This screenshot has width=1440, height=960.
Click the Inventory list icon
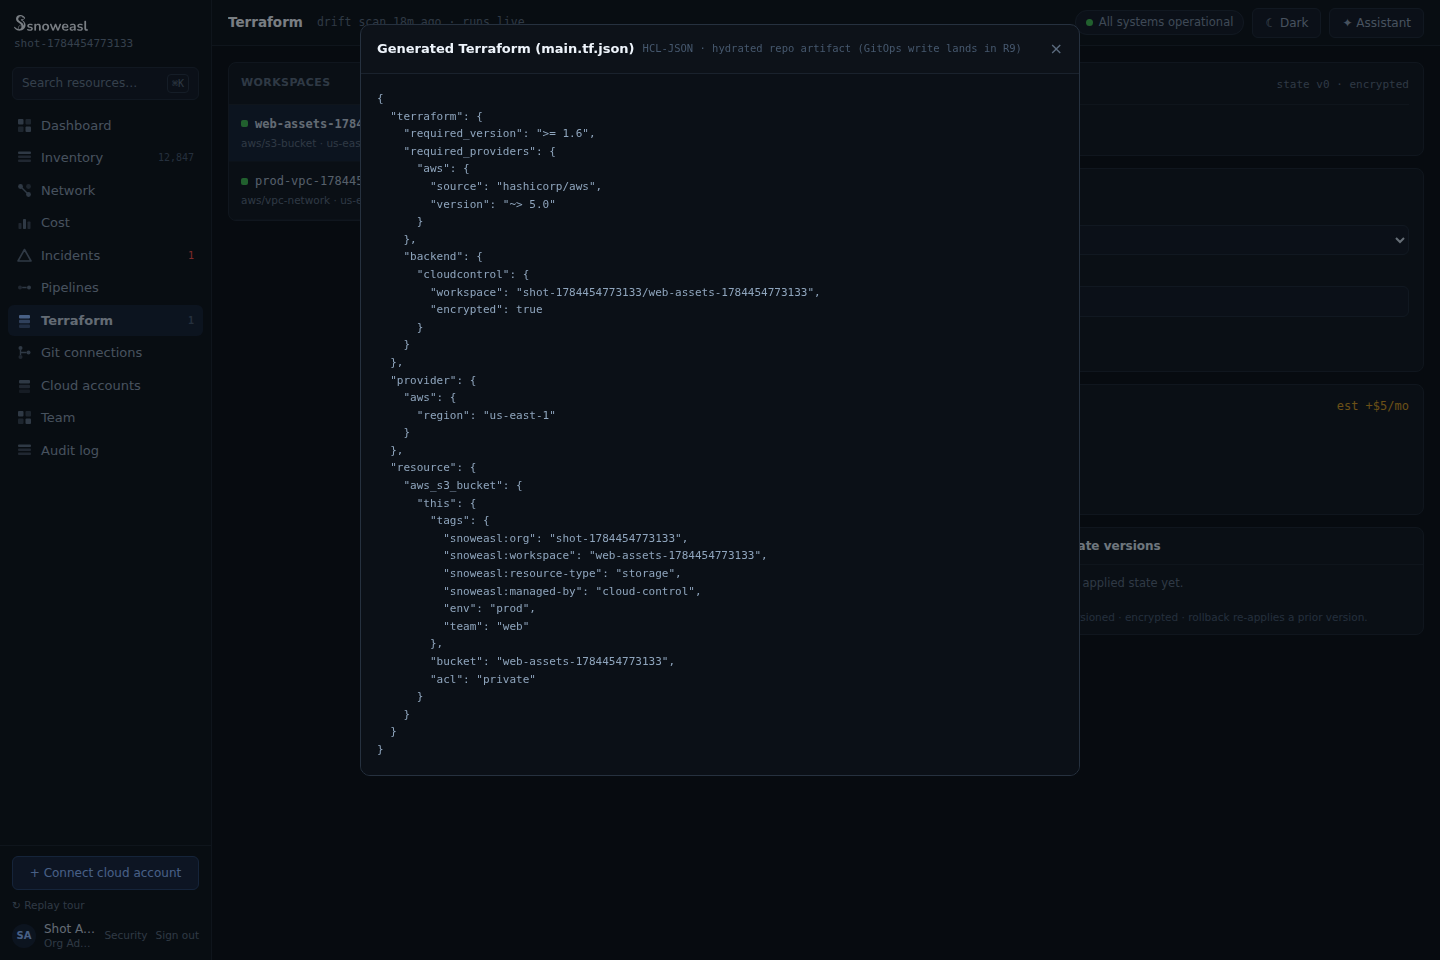tap(24, 158)
